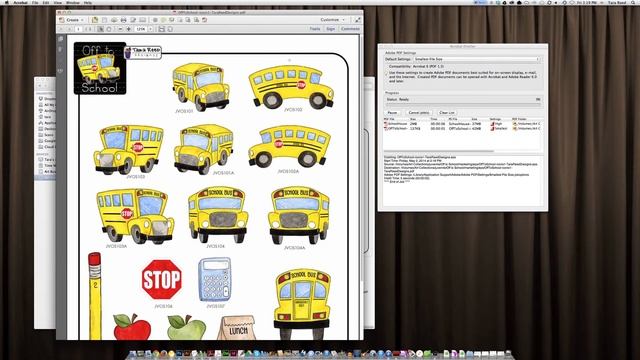Open the Comment pane in Acrobat
Screen dimensions: 640x360
pyautogui.click(x=350, y=29)
